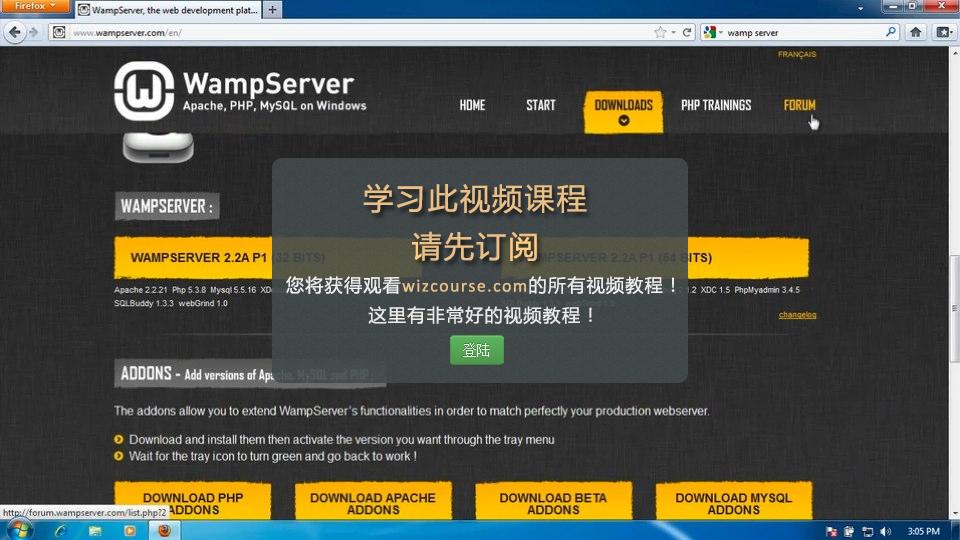Select the WampServer browser tab
This screenshot has width=960, height=540.
coord(168,10)
